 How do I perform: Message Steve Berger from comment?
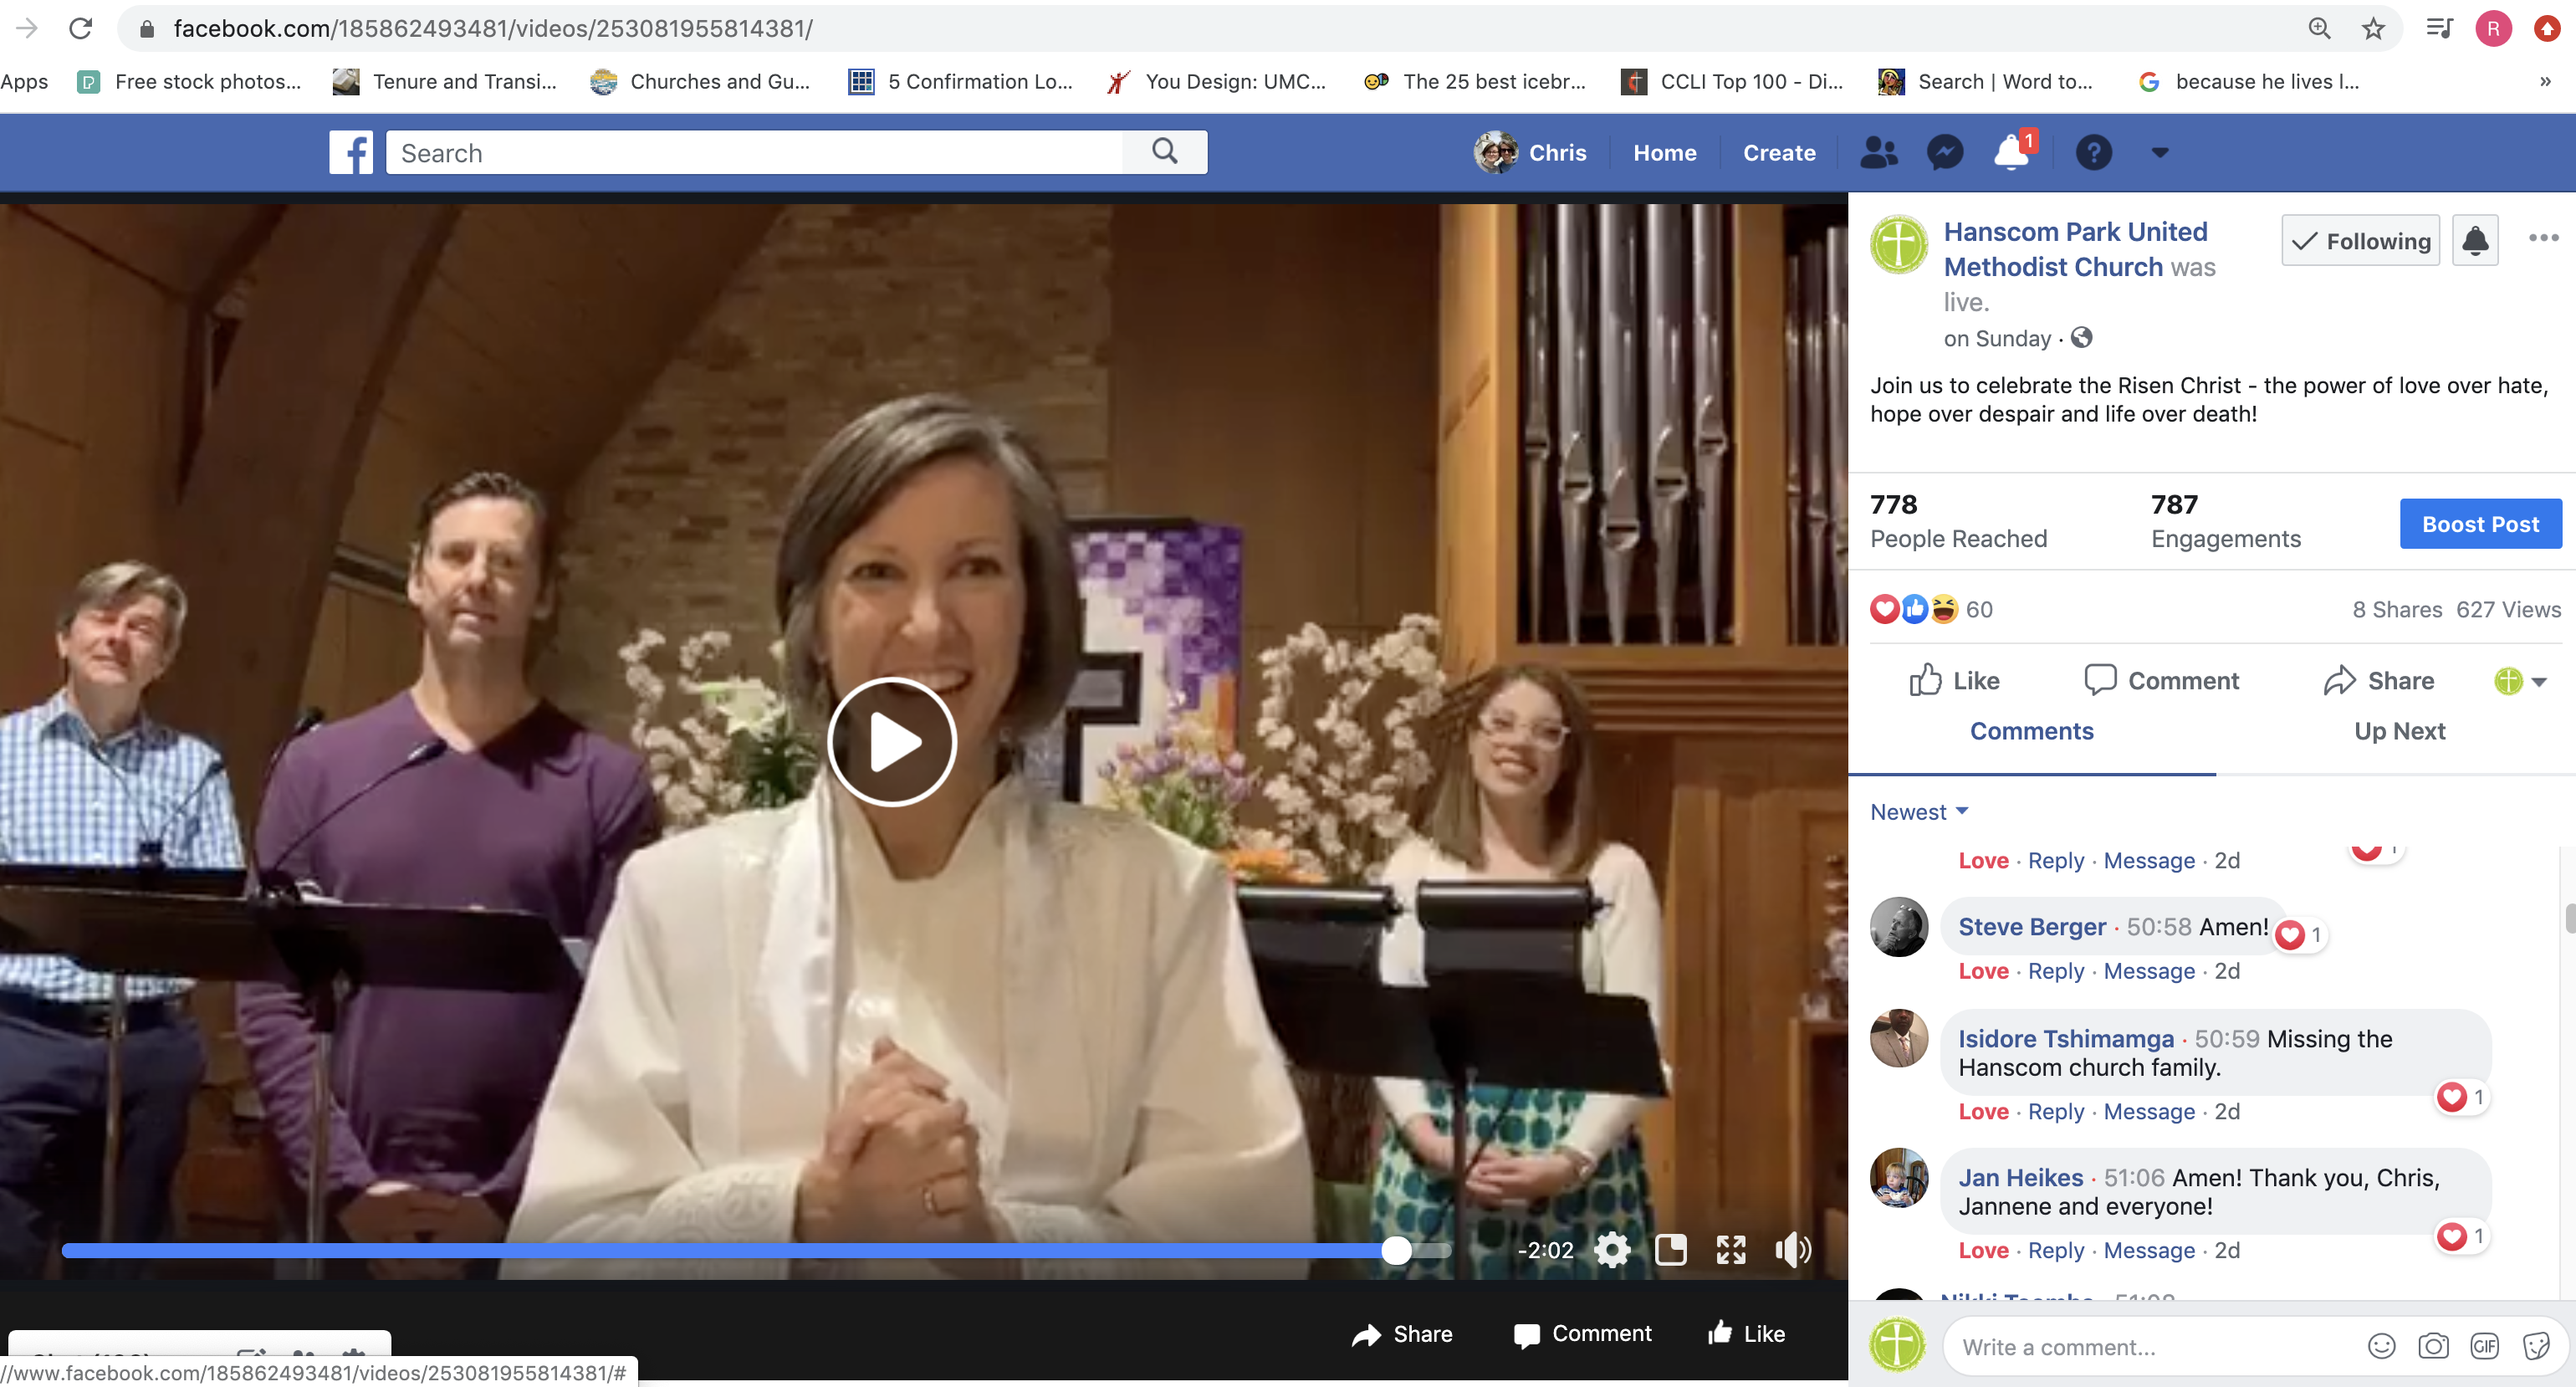[x=2149, y=971]
